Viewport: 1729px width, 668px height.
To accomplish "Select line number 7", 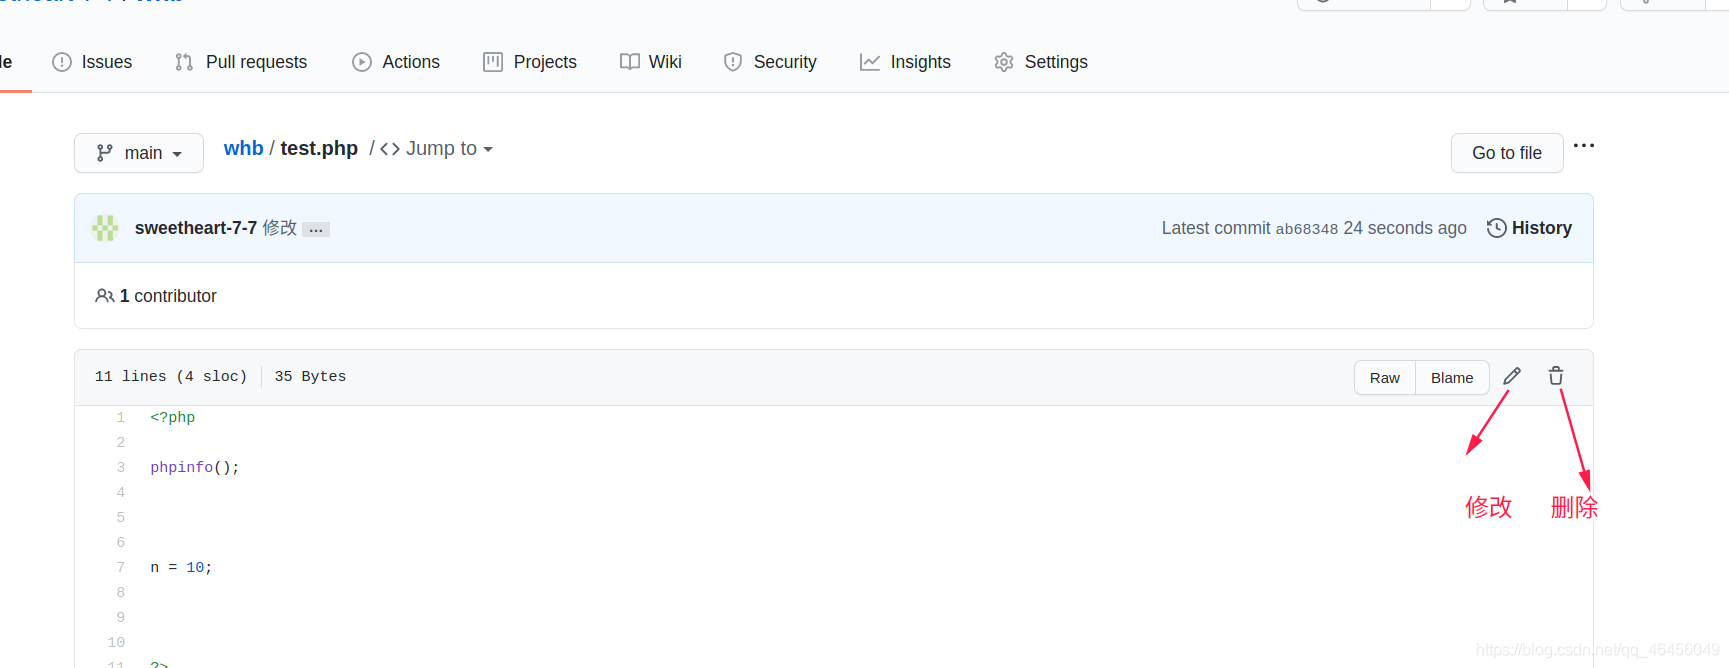I will [x=120, y=567].
